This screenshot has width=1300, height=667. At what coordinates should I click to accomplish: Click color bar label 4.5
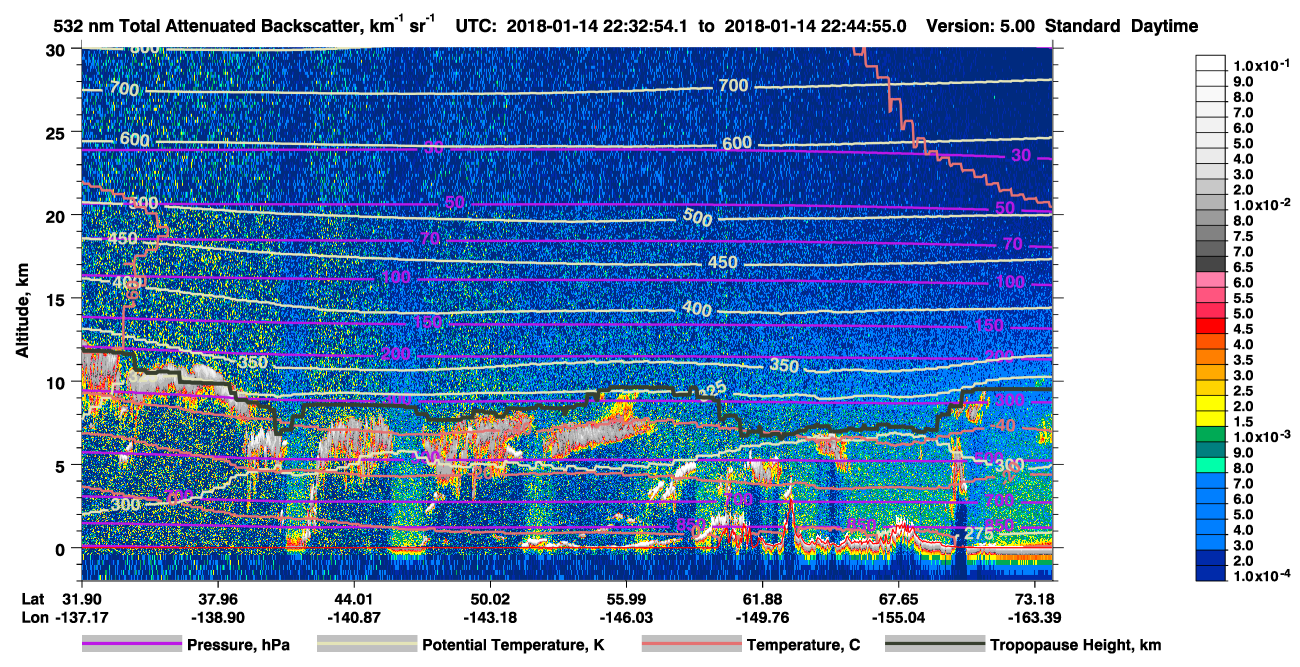(1243, 329)
